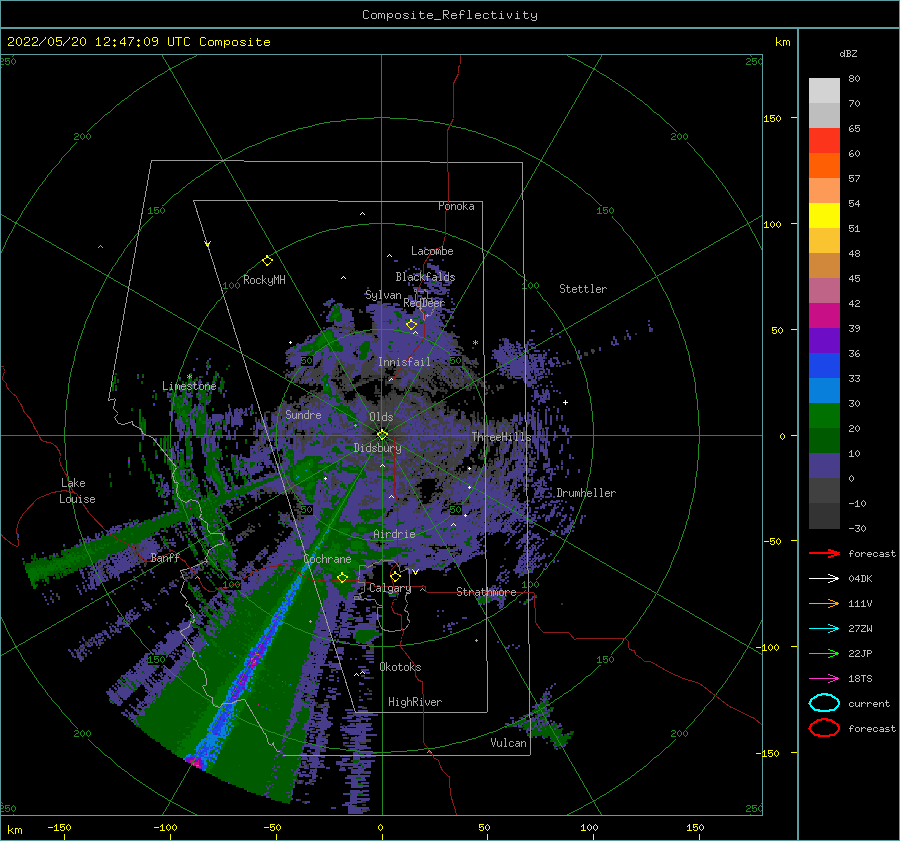This screenshot has width=900, height=841.
Task: Click the orange 111V legend arrow
Action: [x=824, y=603]
